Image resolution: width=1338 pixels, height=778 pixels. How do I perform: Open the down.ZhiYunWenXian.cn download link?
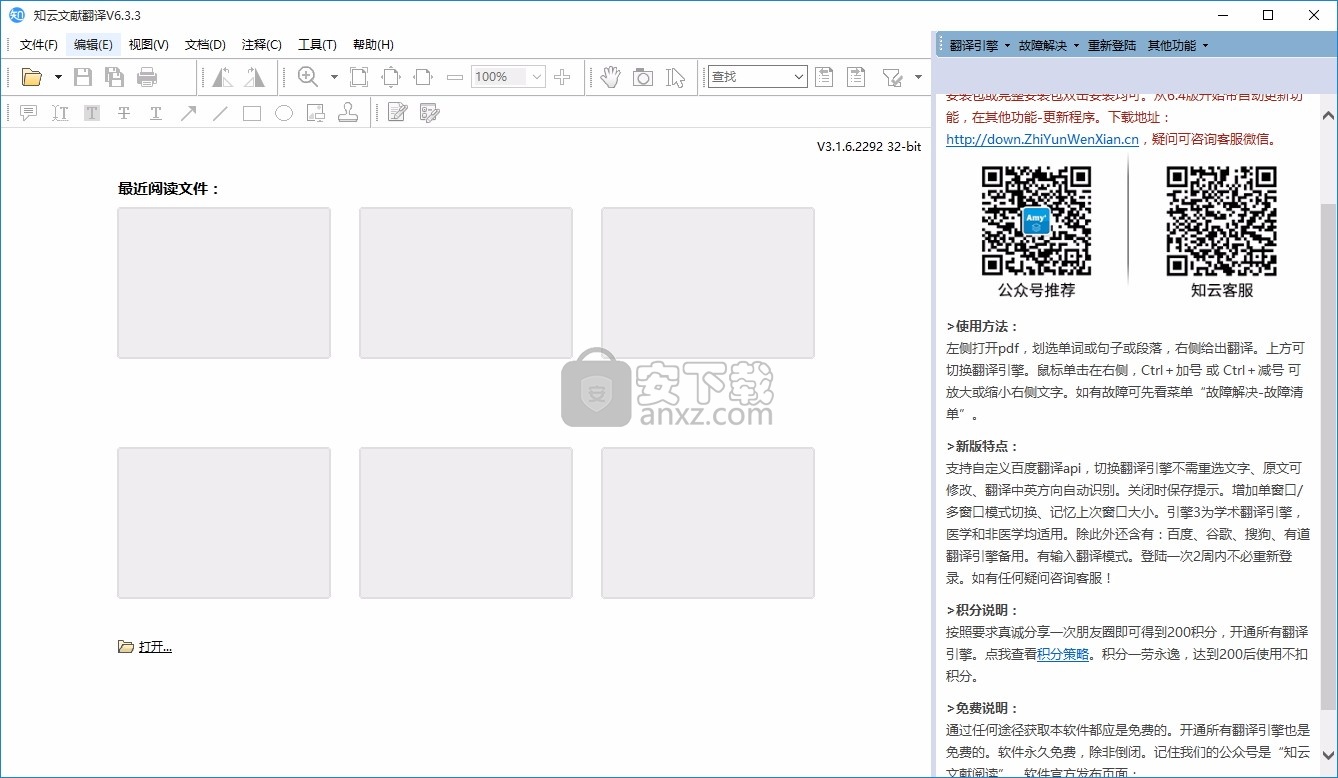(1042, 139)
